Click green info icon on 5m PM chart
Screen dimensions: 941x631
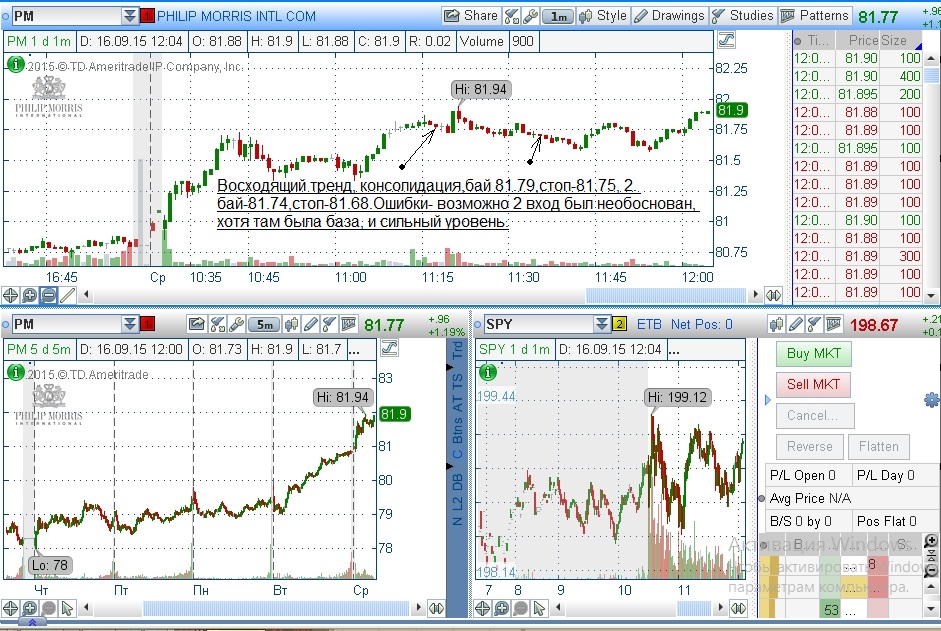click(x=16, y=373)
